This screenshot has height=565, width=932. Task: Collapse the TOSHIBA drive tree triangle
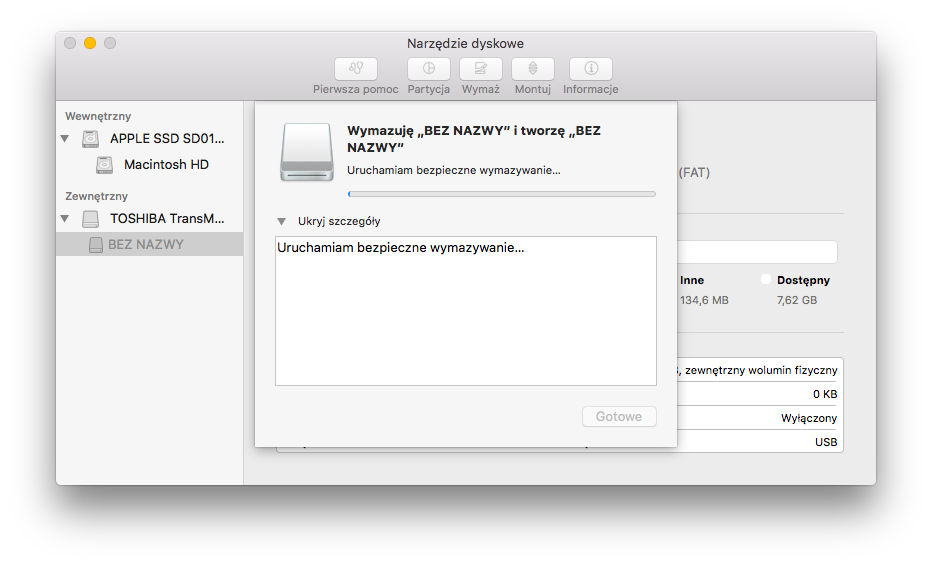65,219
